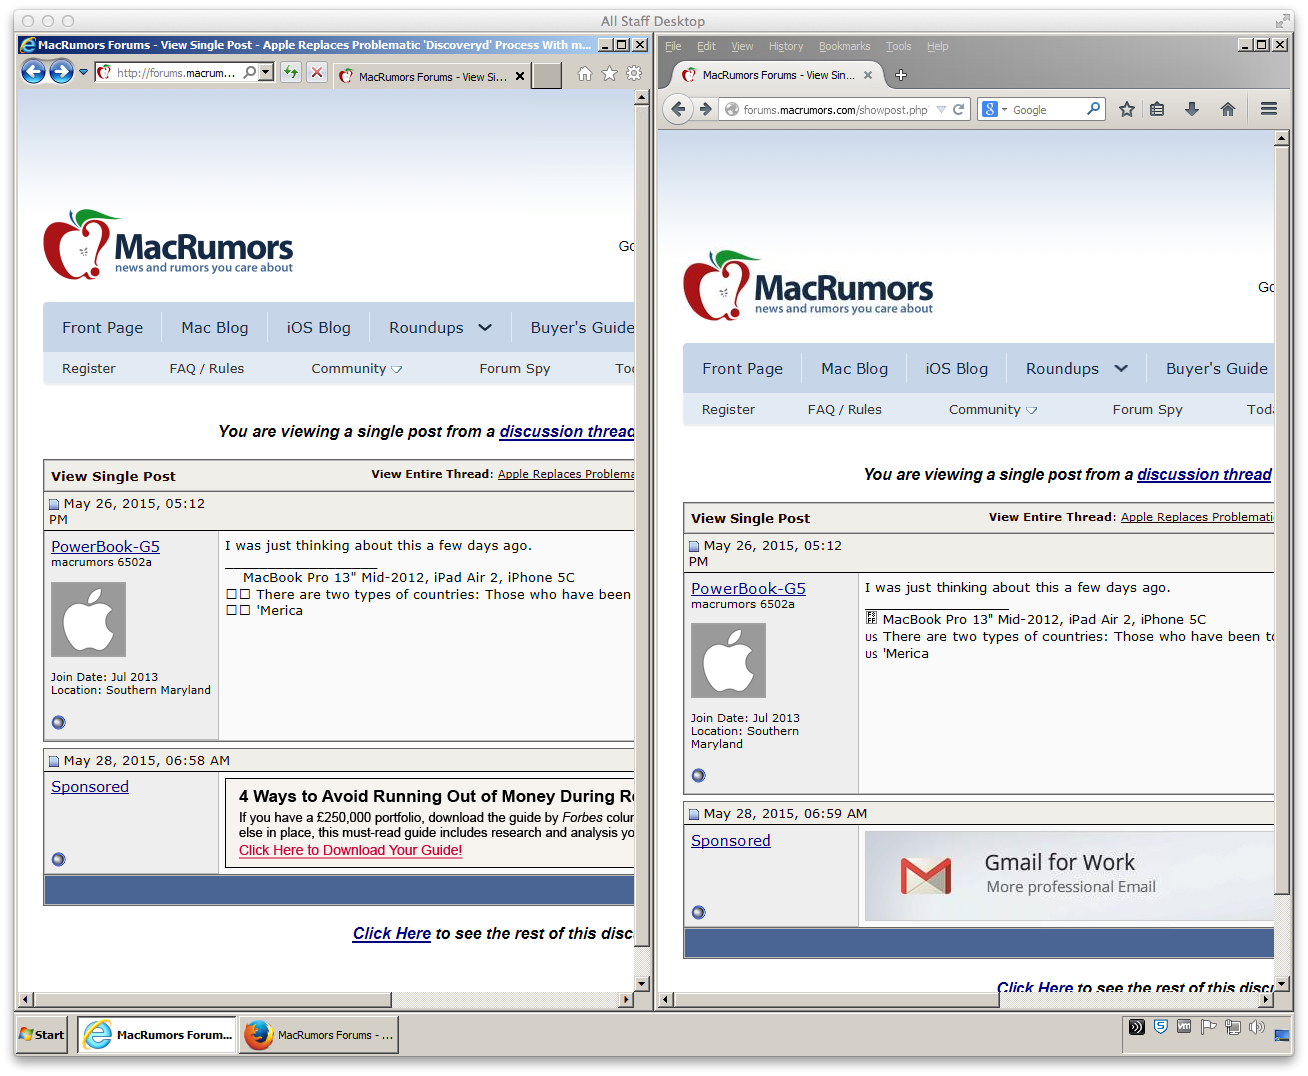Click the bookmark star icon in Firefox
The height and width of the screenshot is (1076, 1308).
[x=1127, y=110]
